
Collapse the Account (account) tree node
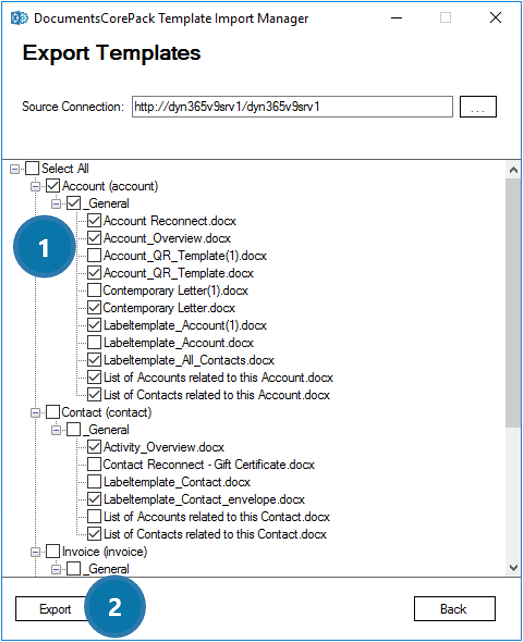point(36,186)
